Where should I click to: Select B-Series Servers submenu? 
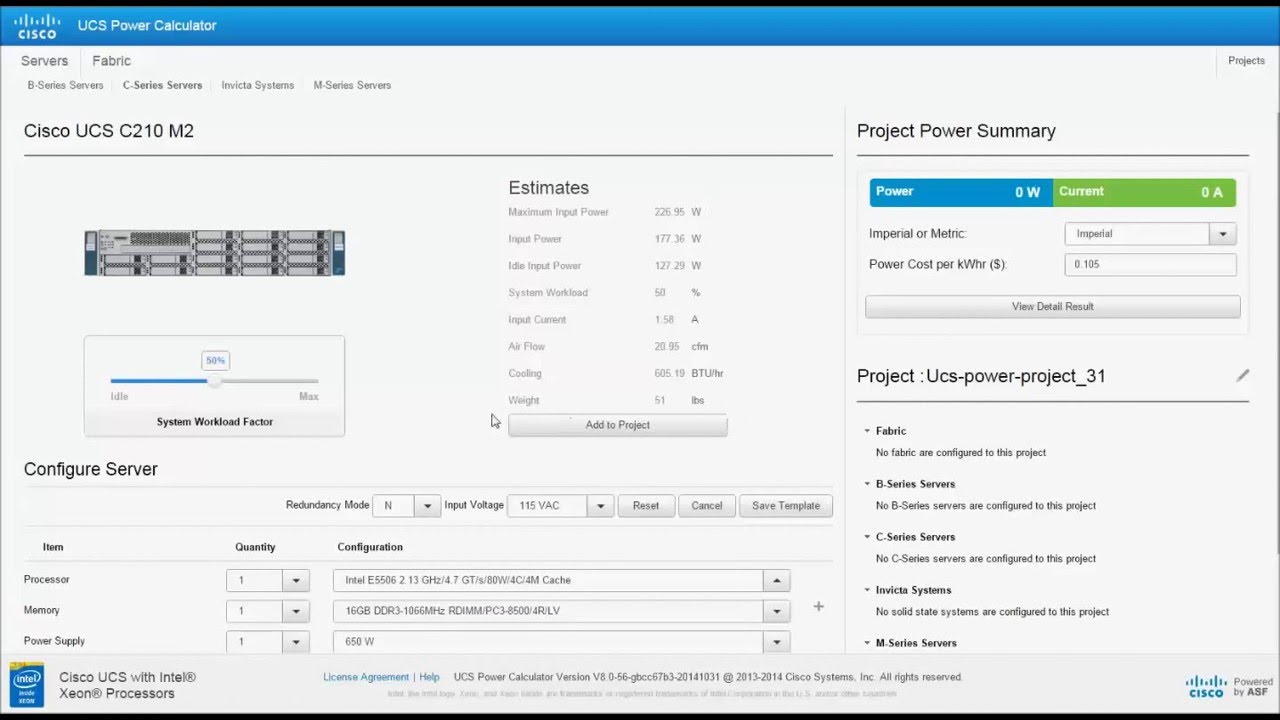click(65, 85)
